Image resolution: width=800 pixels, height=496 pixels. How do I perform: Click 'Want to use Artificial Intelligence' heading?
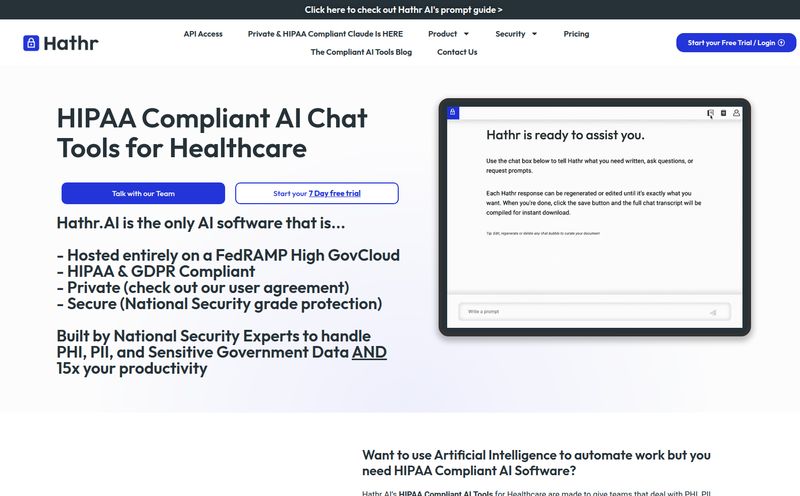[x=536, y=463]
